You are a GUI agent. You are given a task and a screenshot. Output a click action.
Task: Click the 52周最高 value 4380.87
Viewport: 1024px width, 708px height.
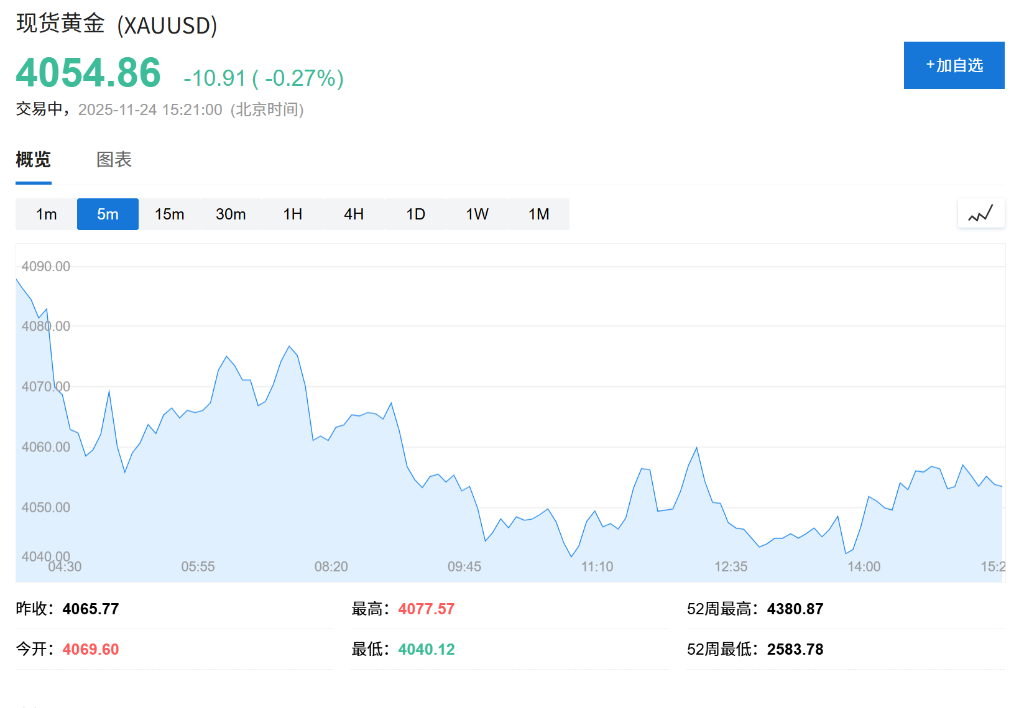point(796,608)
